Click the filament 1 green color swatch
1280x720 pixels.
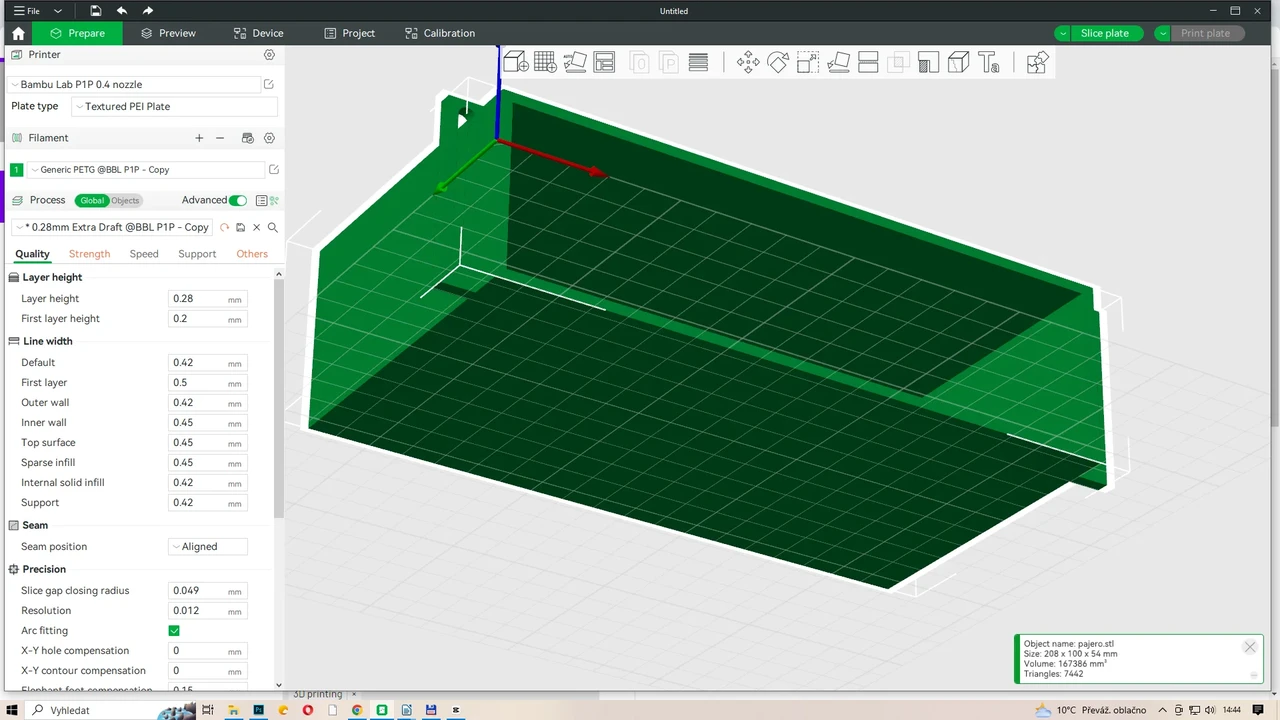(17, 170)
